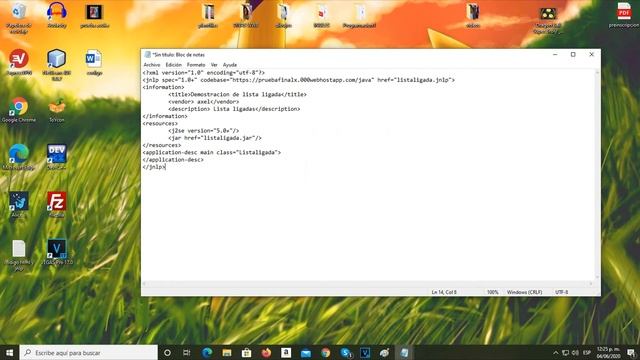The height and width of the screenshot is (360, 640).
Task: Expand hidden system tray icons
Action: tap(556, 353)
